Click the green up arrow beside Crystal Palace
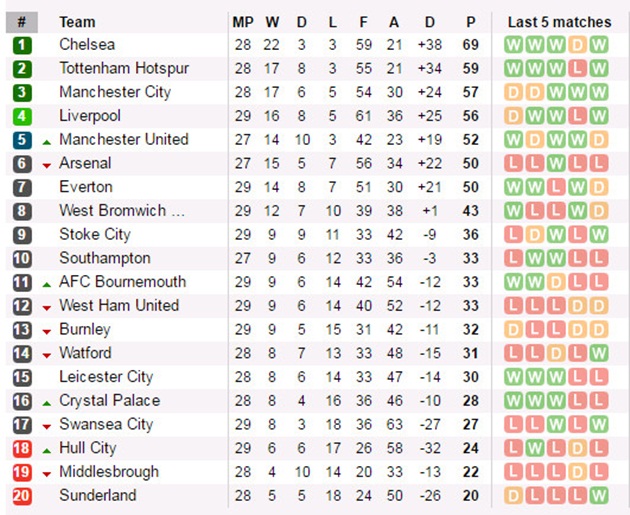The width and height of the screenshot is (630, 515). 45,402
